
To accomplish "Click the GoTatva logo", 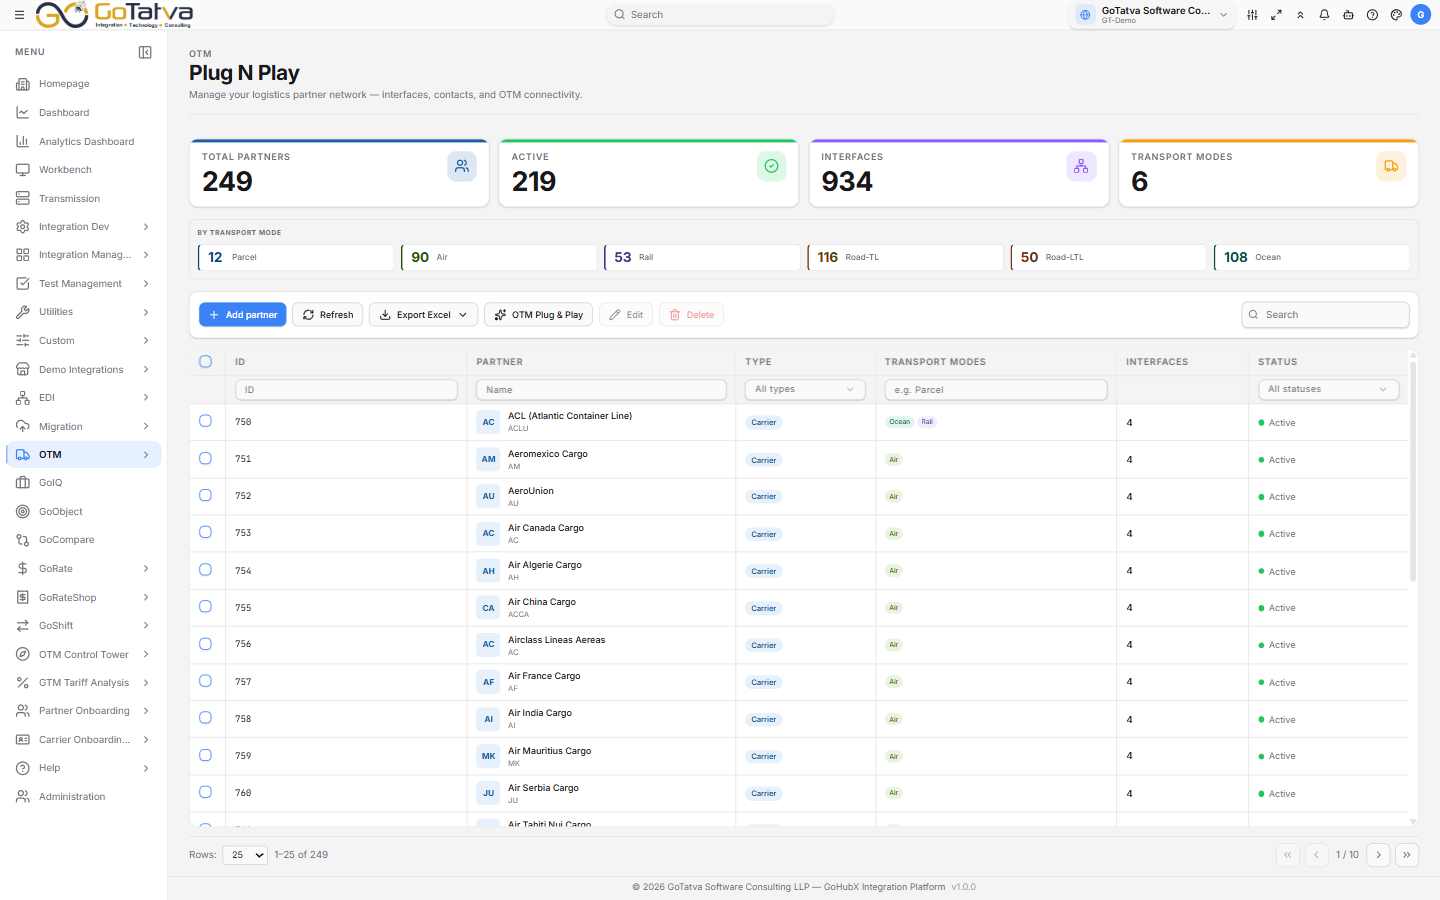I will (x=114, y=14).
